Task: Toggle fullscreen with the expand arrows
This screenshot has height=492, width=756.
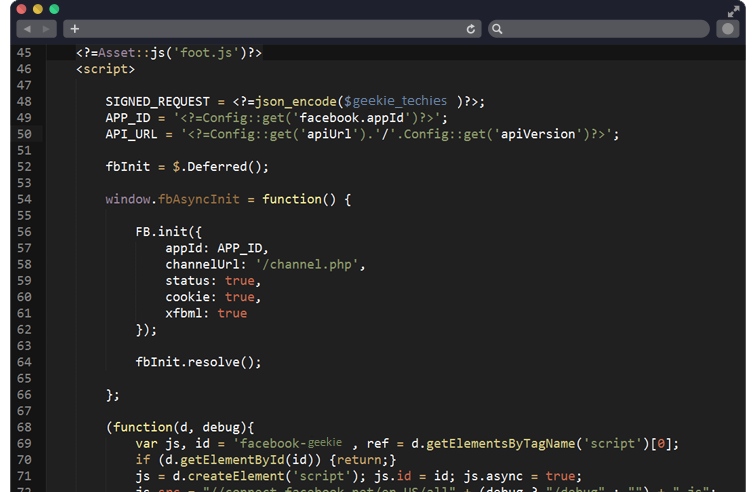Action: [x=733, y=11]
